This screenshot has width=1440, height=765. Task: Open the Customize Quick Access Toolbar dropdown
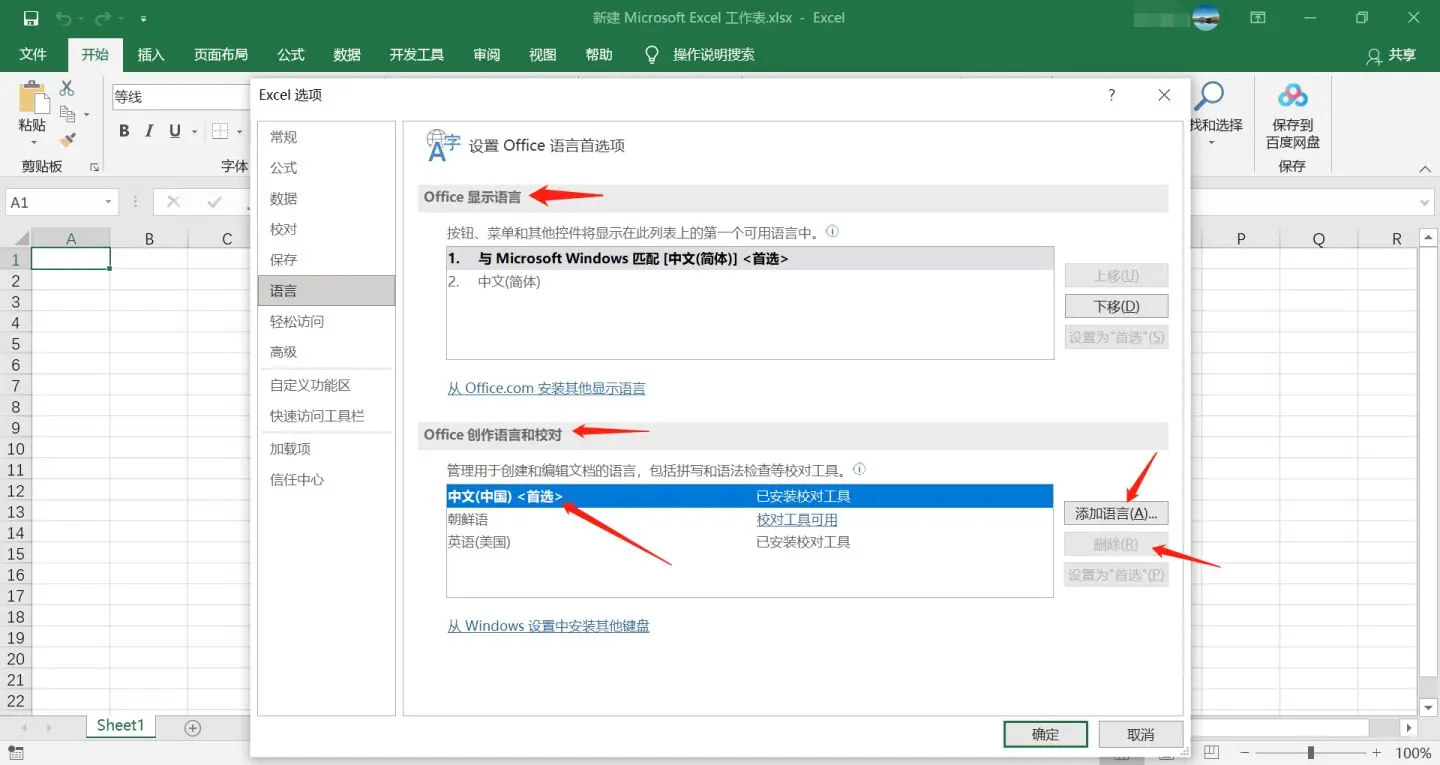[x=144, y=19]
